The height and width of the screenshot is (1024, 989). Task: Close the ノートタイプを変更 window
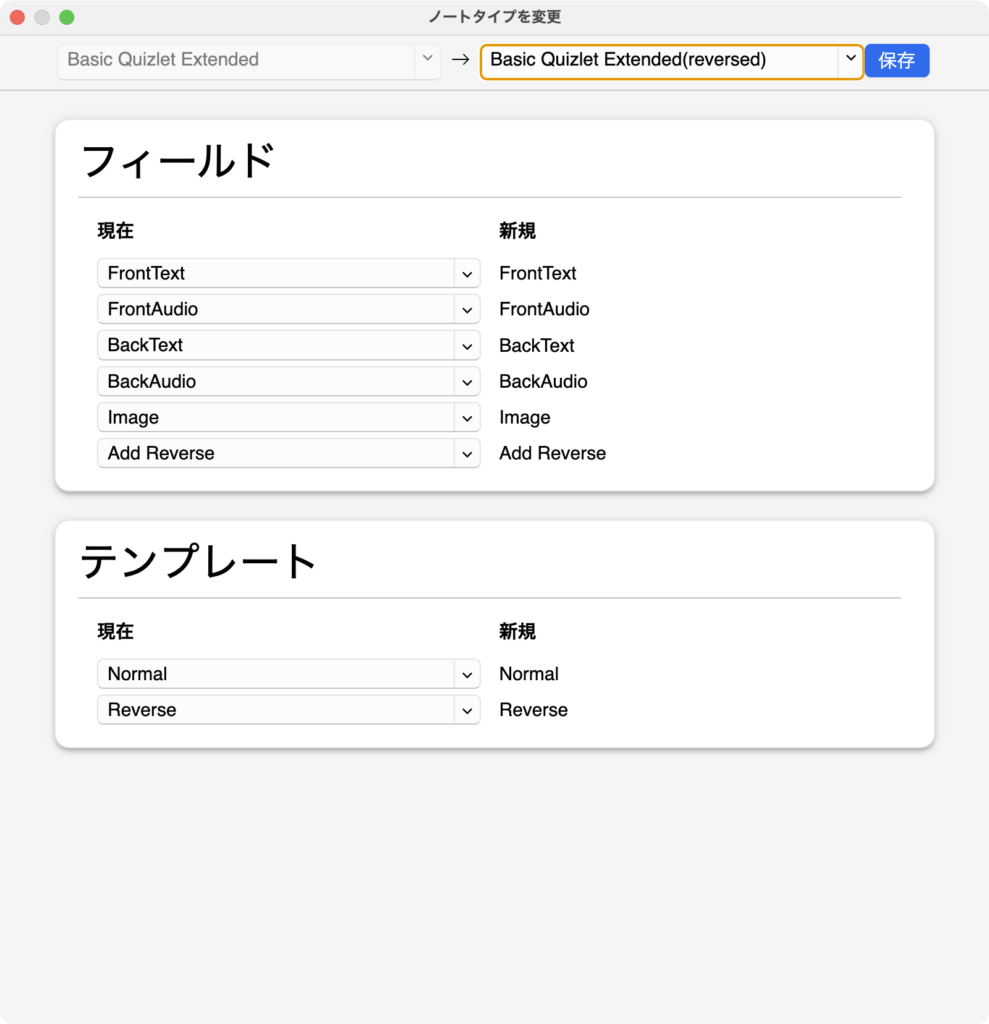(x=17, y=17)
